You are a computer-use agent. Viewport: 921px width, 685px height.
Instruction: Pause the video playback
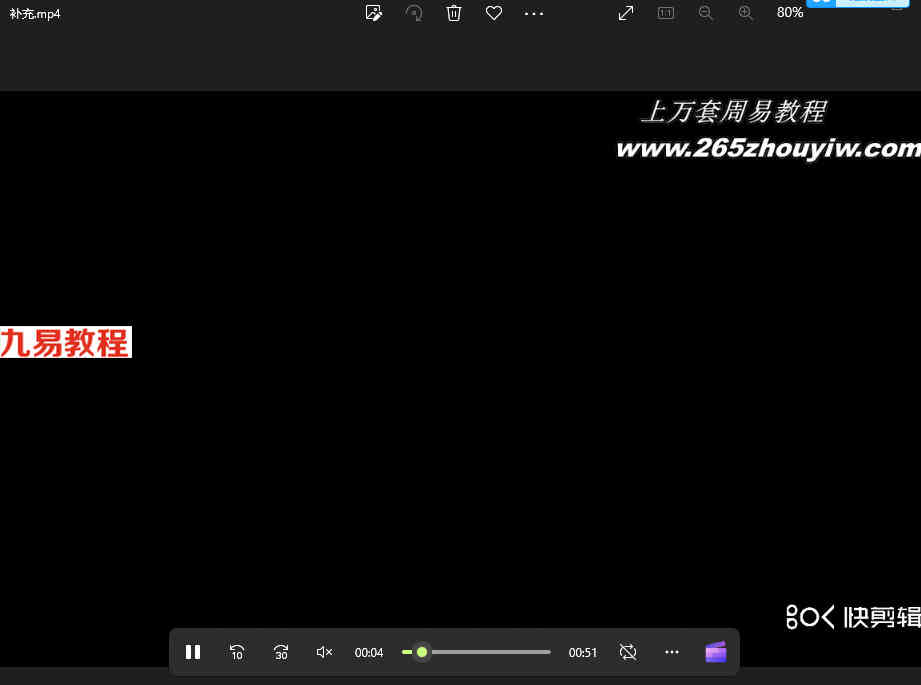pyautogui.click(x=193, y=652)
